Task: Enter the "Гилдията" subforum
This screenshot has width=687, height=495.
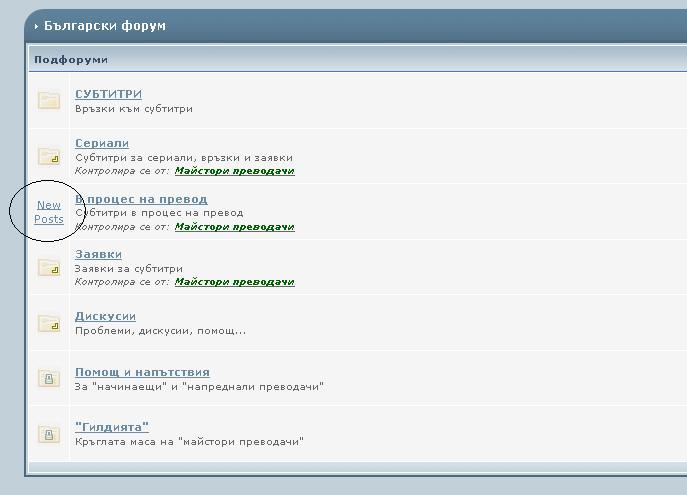Action: [x=112, y=427]
